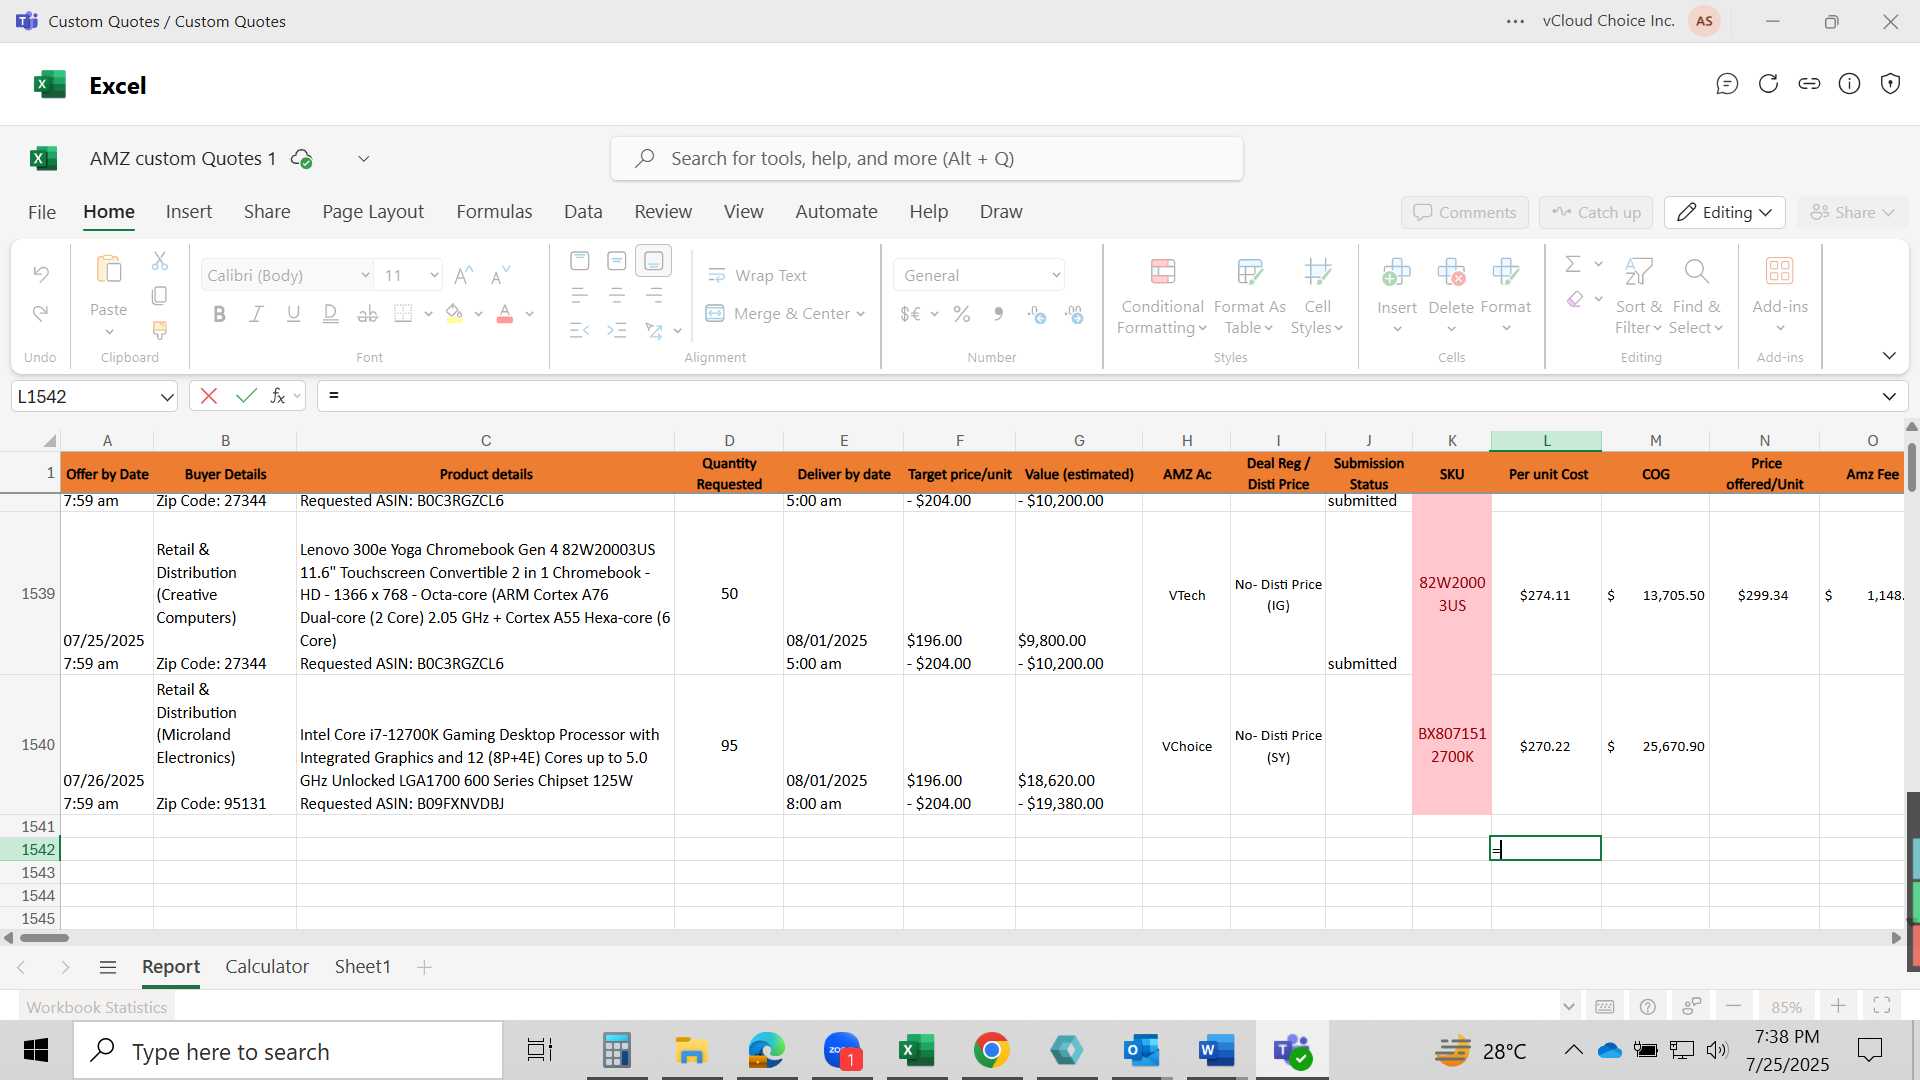Image resolution: width=1920 pixels, height=1080 pixels.
Task: Switch to the Data tab
Action: (x=583, y=212)
